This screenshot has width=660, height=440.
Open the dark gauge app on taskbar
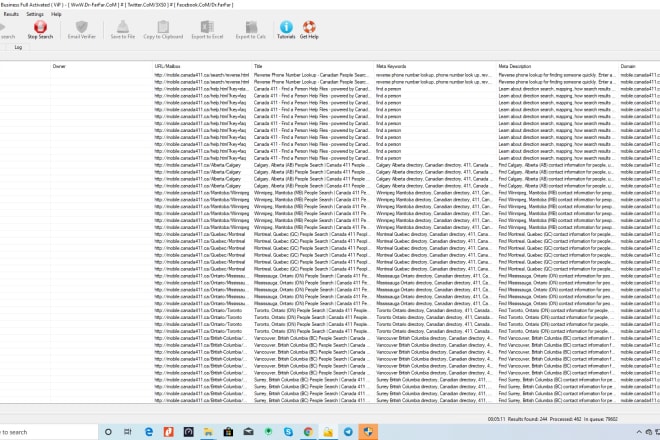[189, 432]
